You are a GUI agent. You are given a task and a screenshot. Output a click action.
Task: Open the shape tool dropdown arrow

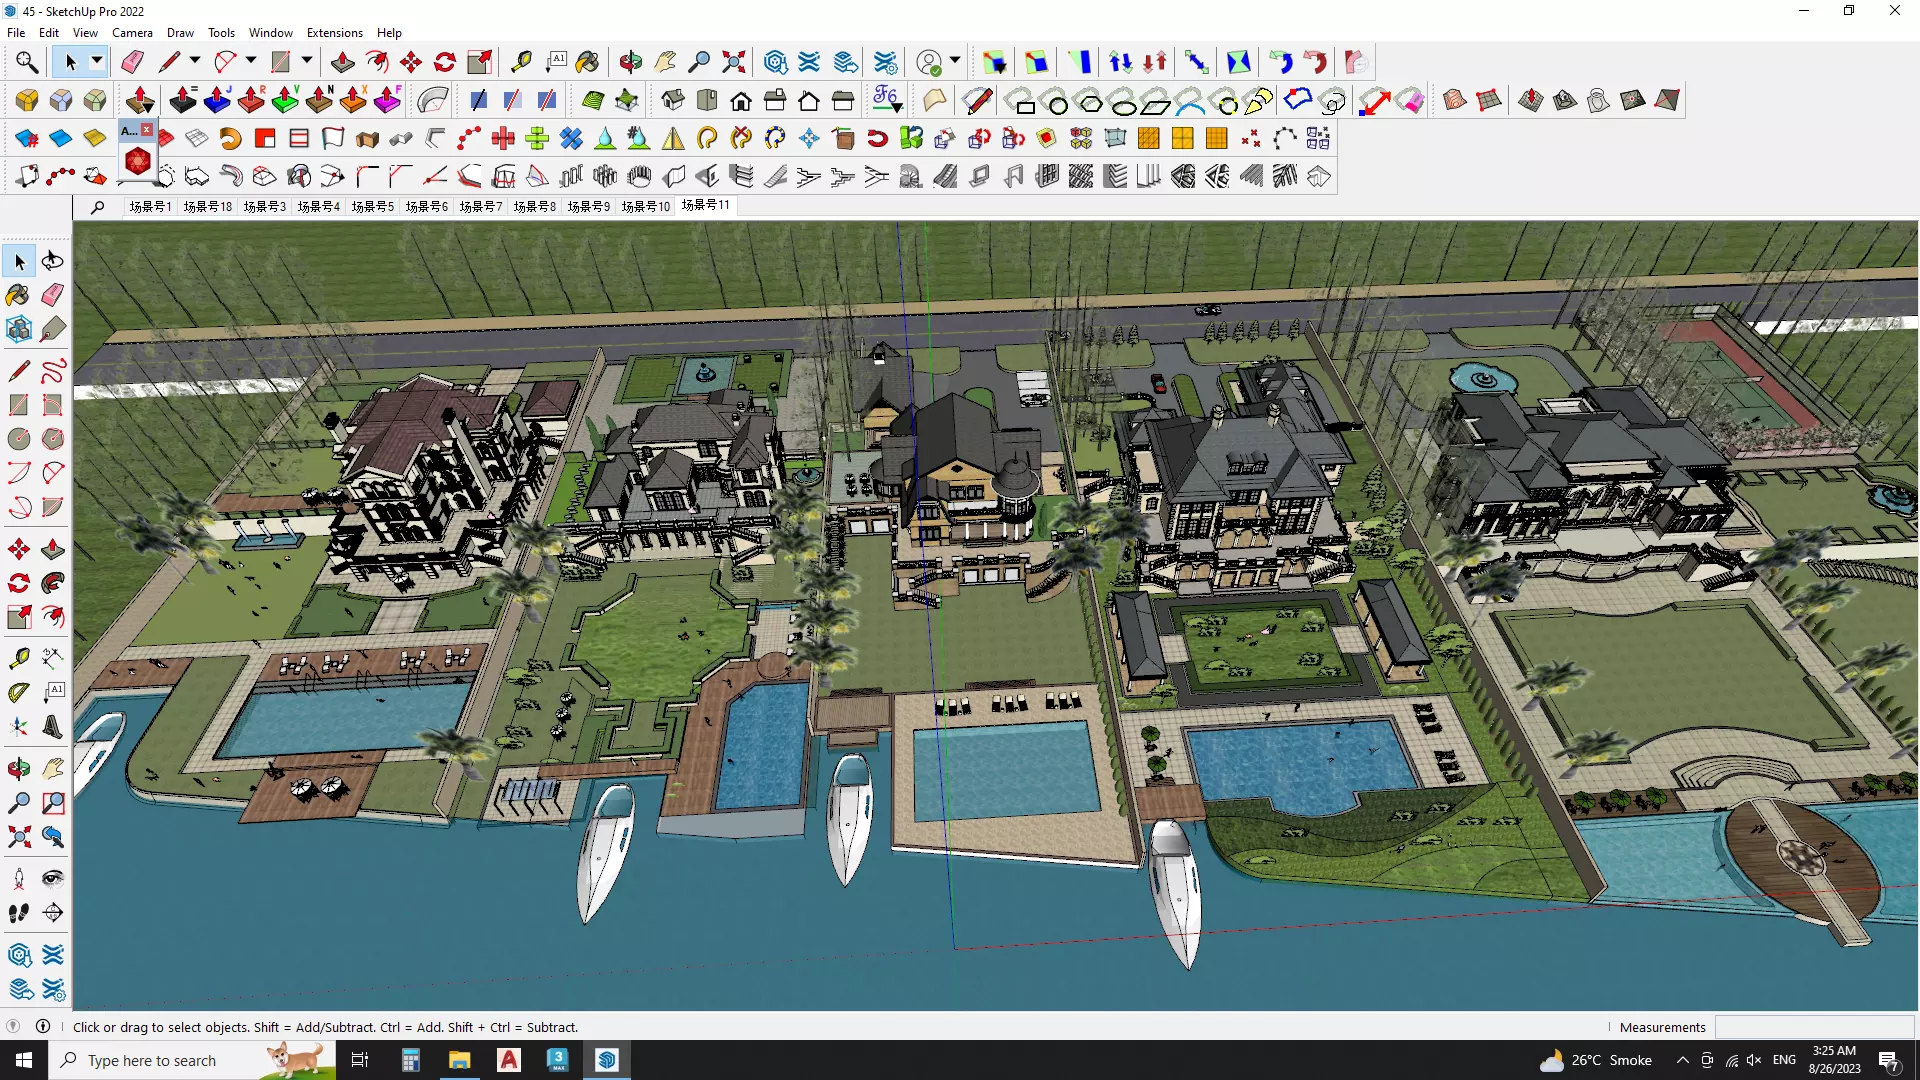point(307,62)
